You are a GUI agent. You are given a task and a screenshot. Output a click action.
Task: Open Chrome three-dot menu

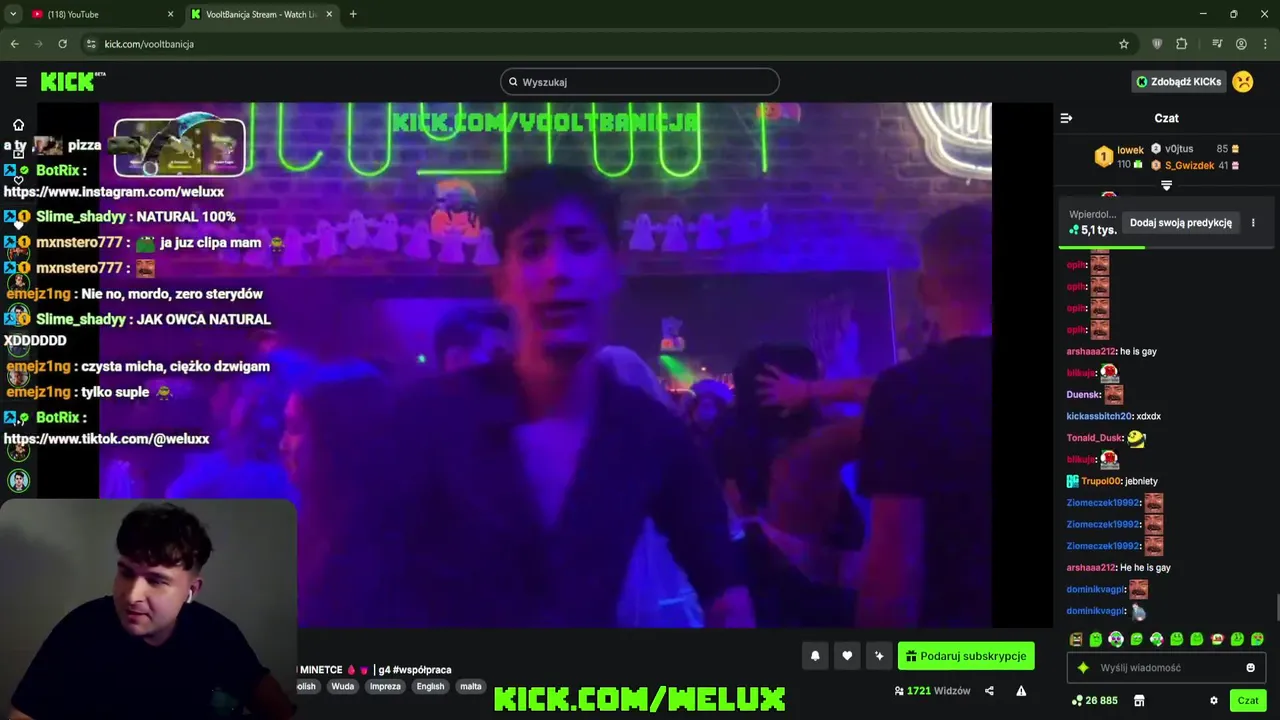point(1265,44)
